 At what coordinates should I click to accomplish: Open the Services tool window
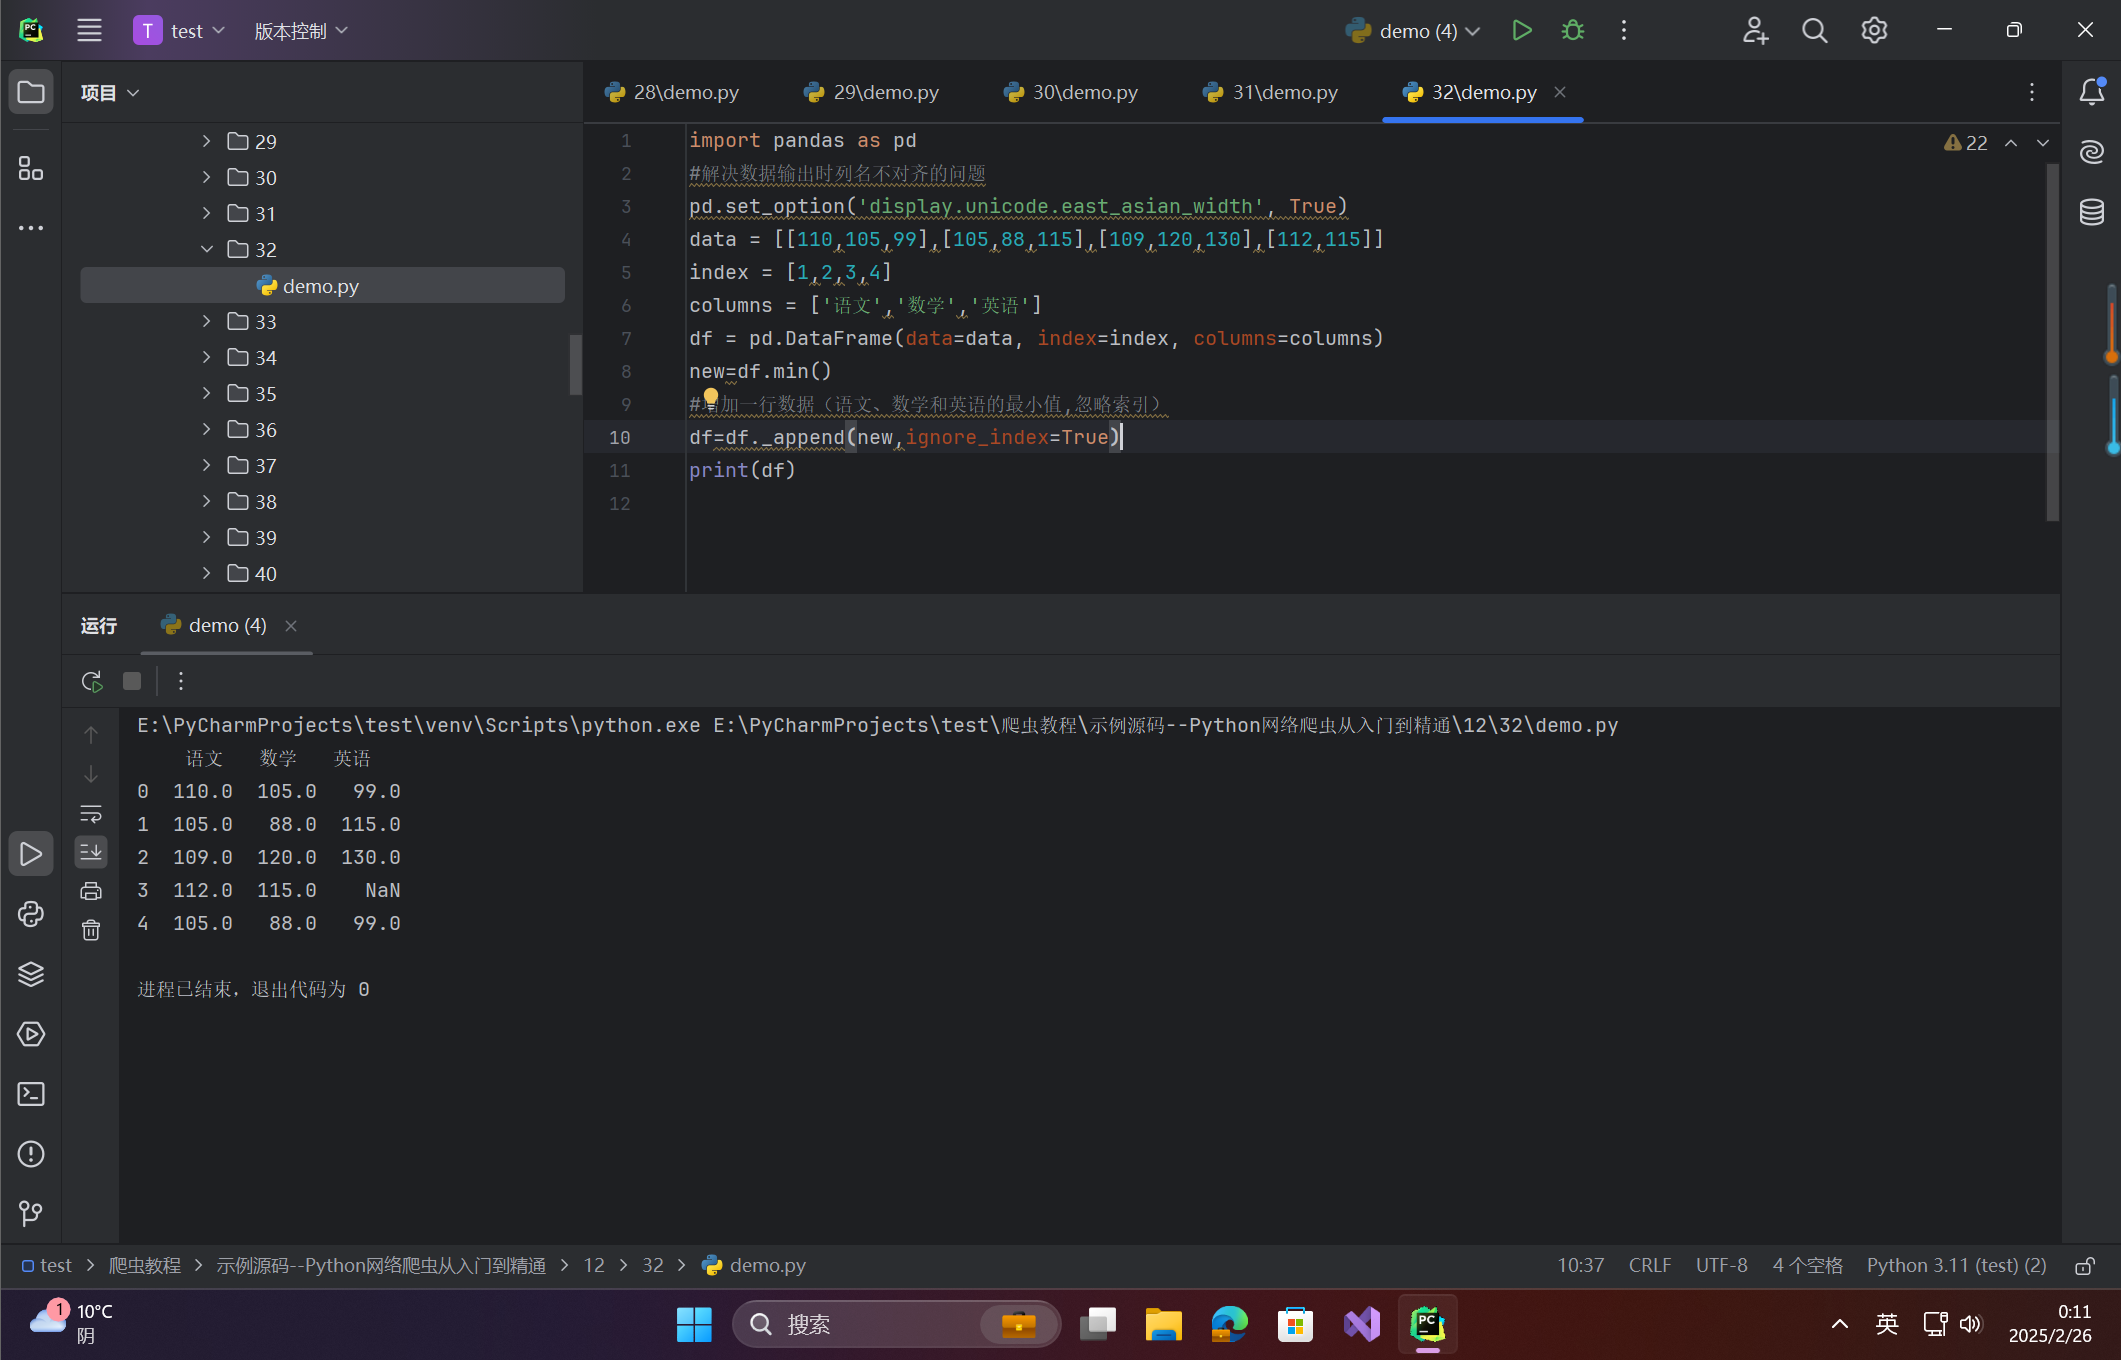tap(31, 1034)
